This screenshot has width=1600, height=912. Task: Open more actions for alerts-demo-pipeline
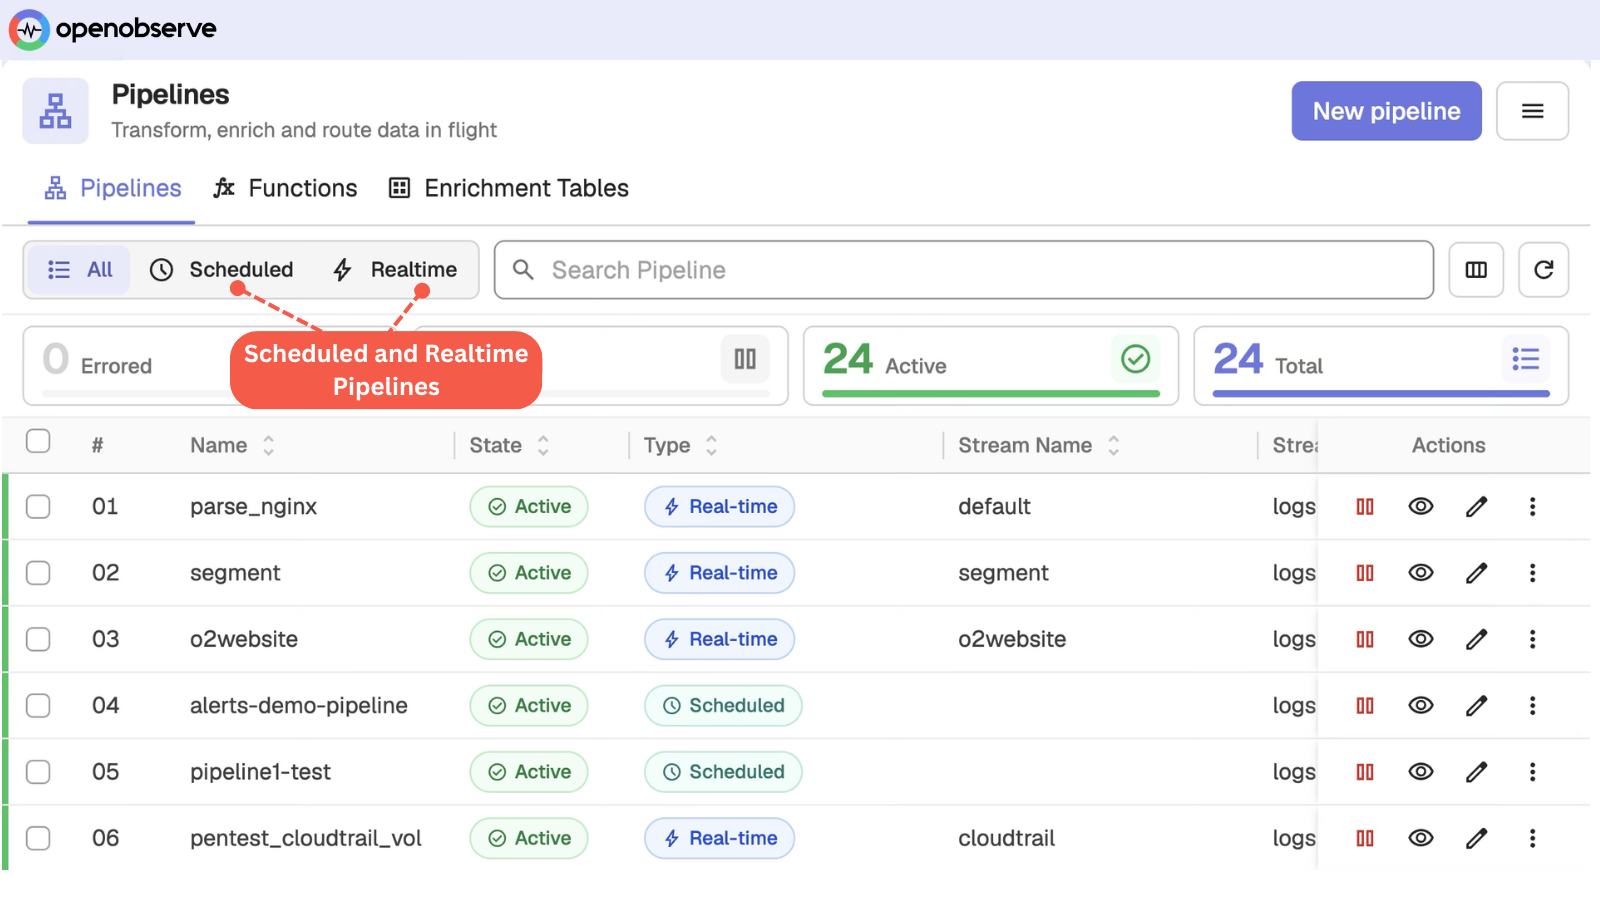point(1532,706)
